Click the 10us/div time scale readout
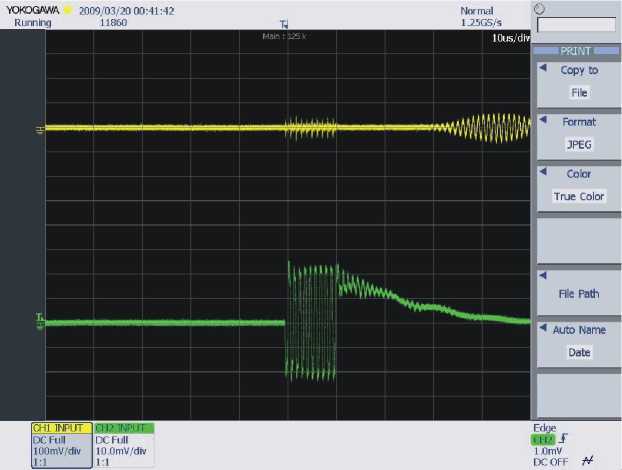Screen dimensions: 622x470 (510, 37)
